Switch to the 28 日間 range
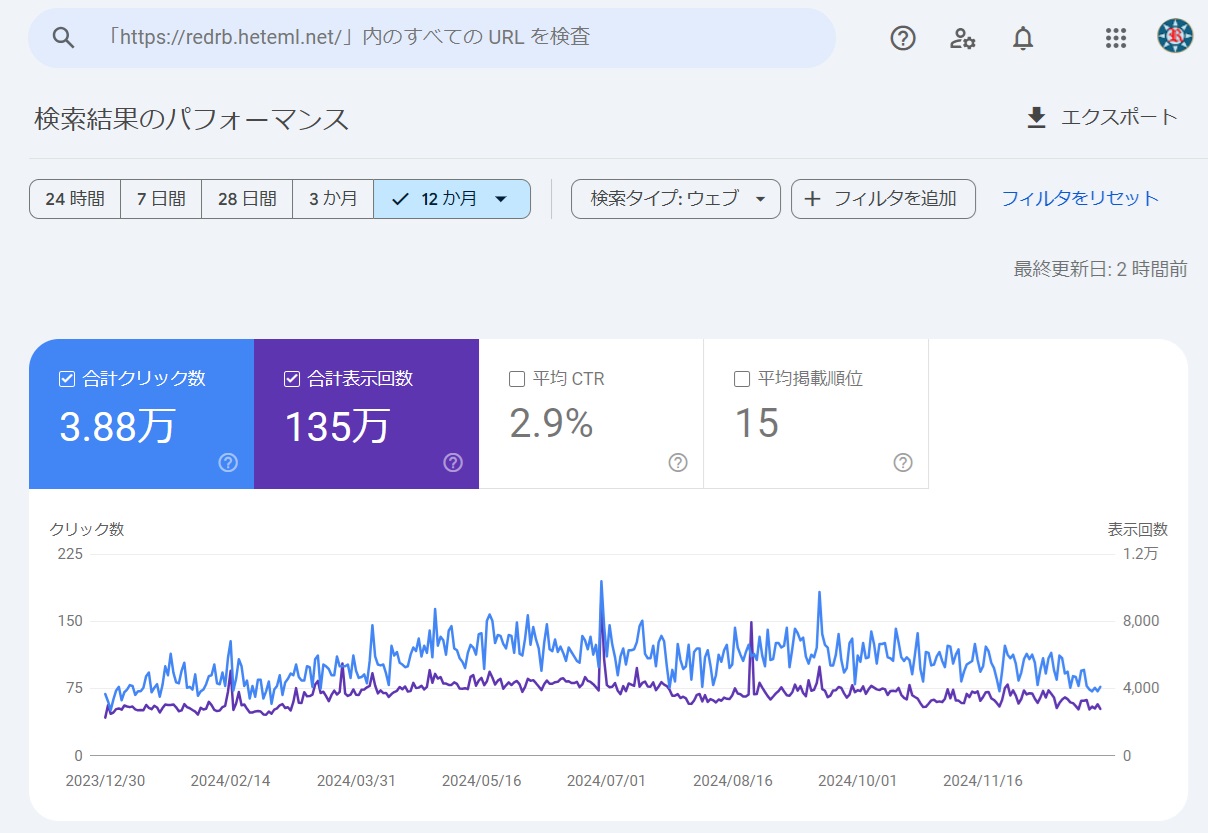 pos(247,199)
